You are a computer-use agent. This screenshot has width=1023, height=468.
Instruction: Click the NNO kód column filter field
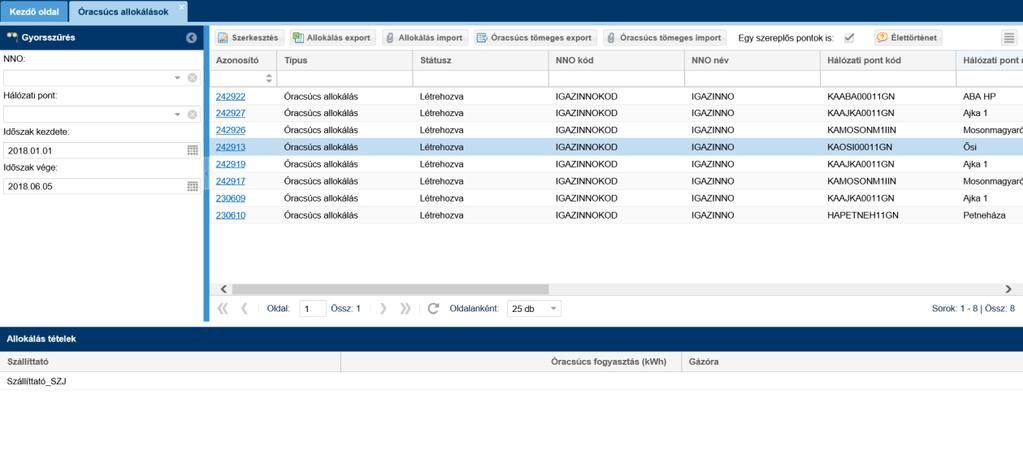617,78
